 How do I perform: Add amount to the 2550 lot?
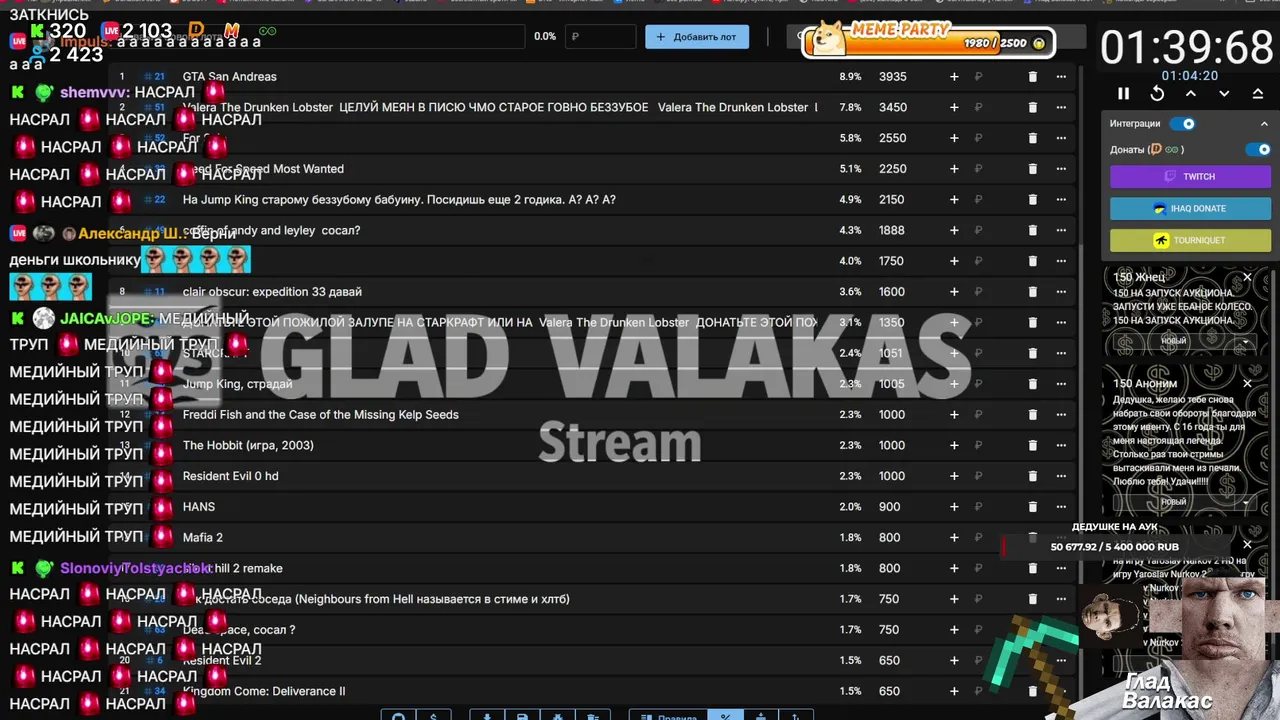point(954,138)
